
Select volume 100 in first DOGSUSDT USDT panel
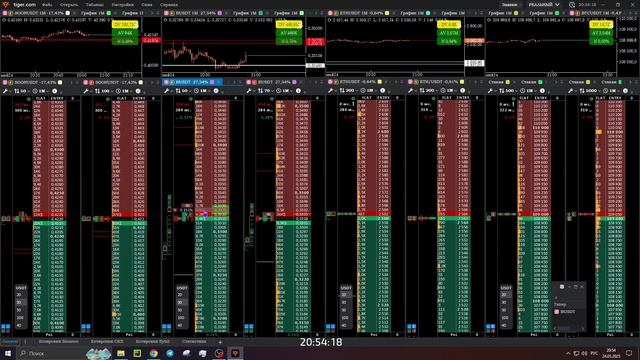point(20,318)
